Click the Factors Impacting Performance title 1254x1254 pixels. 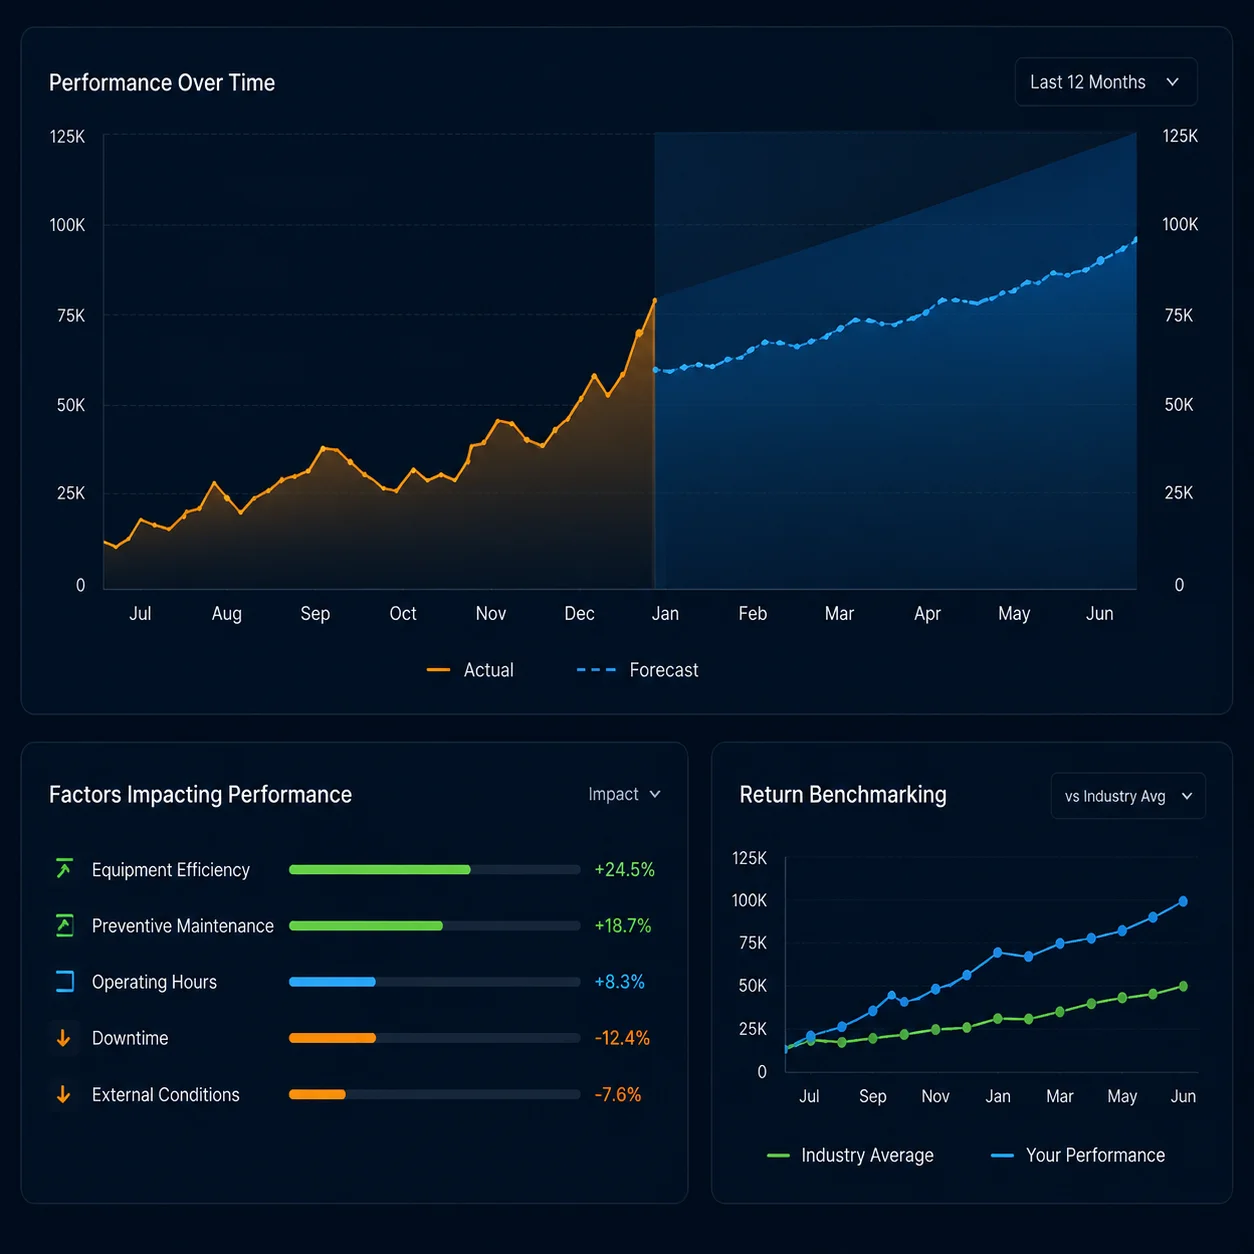pos(200,794)
